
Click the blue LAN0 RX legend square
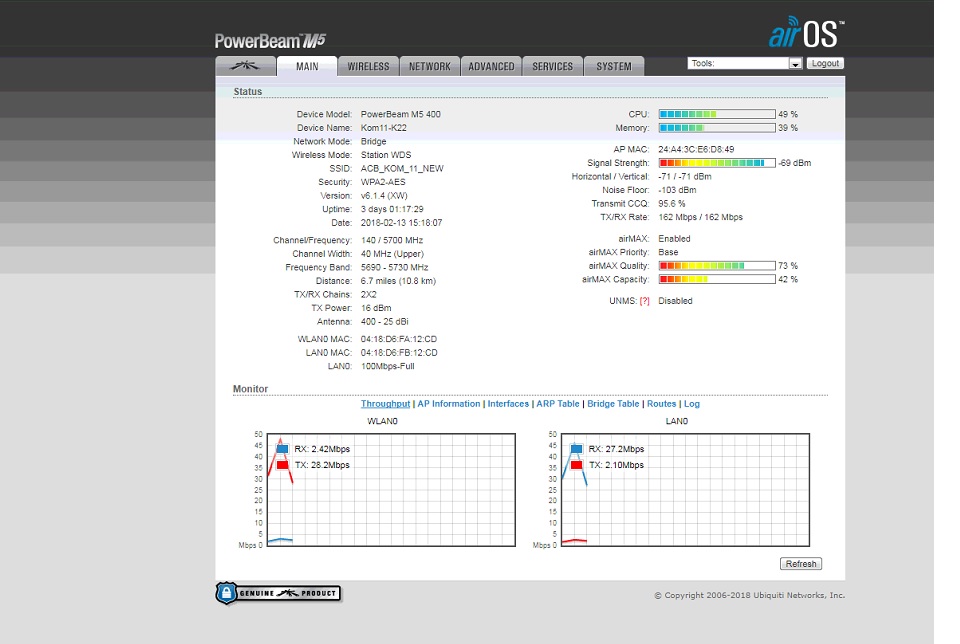tap(576, 449)
